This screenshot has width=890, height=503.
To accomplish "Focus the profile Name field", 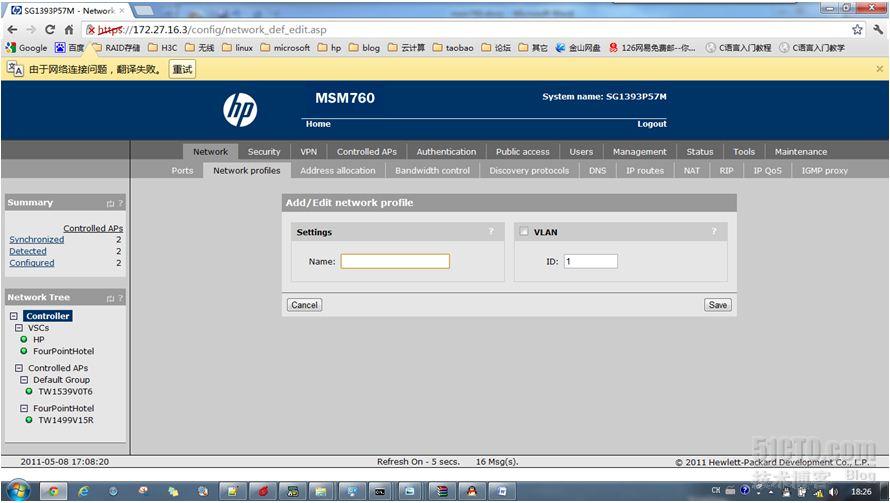I will tap(395, 261).
